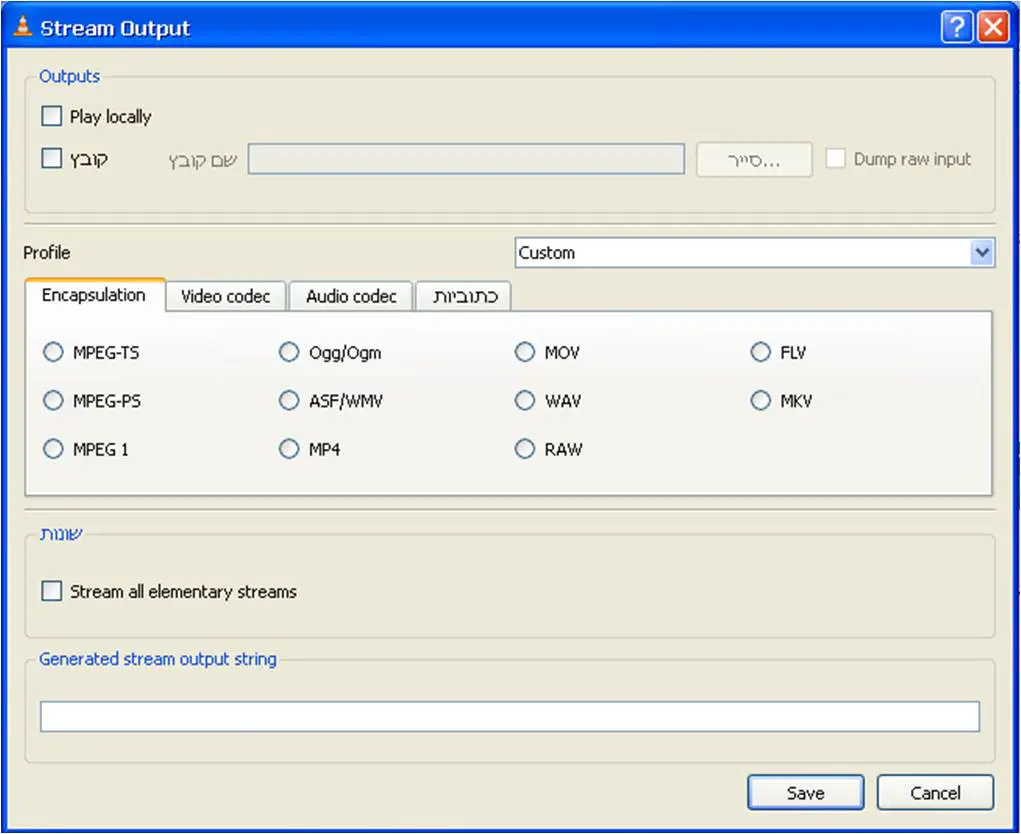The height and width of the screenshot is (834, 1021).
Task: Click the generated stream output string field
Action: coord(509,717)
